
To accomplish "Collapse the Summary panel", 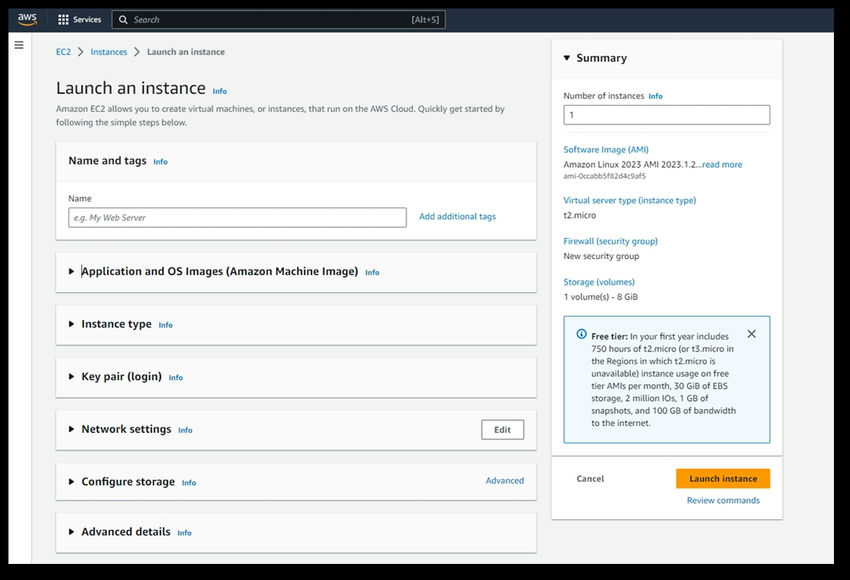I will 567,58.
